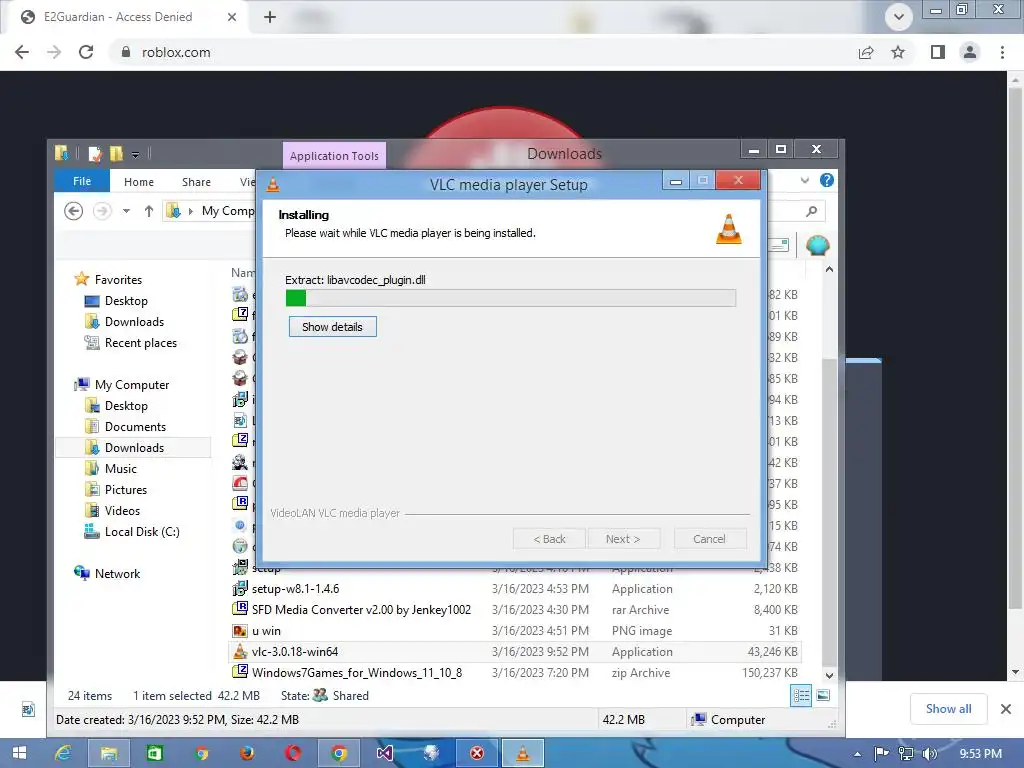Select SFD Media Converter v2.00 archive
Image resolution: width=1024 pixels, height=768 pixels.
[515, 609]
